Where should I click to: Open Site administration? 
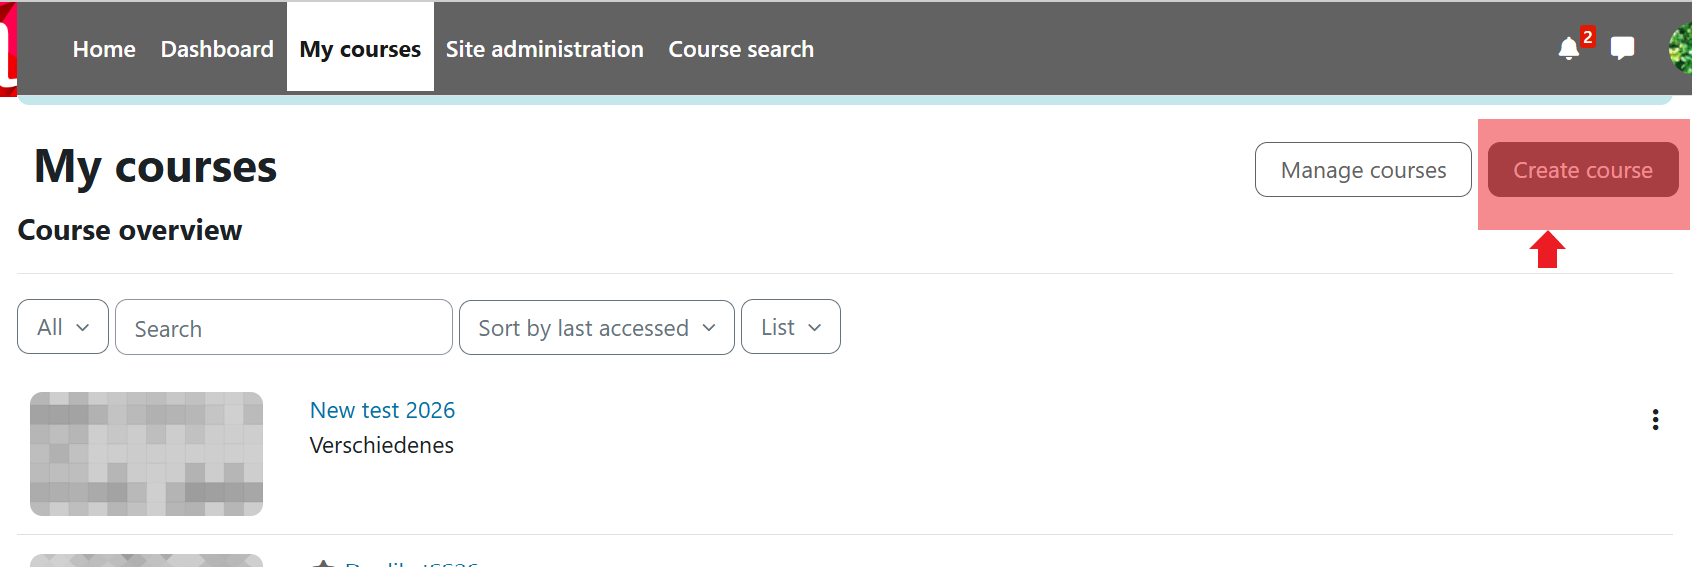point(544,49)
